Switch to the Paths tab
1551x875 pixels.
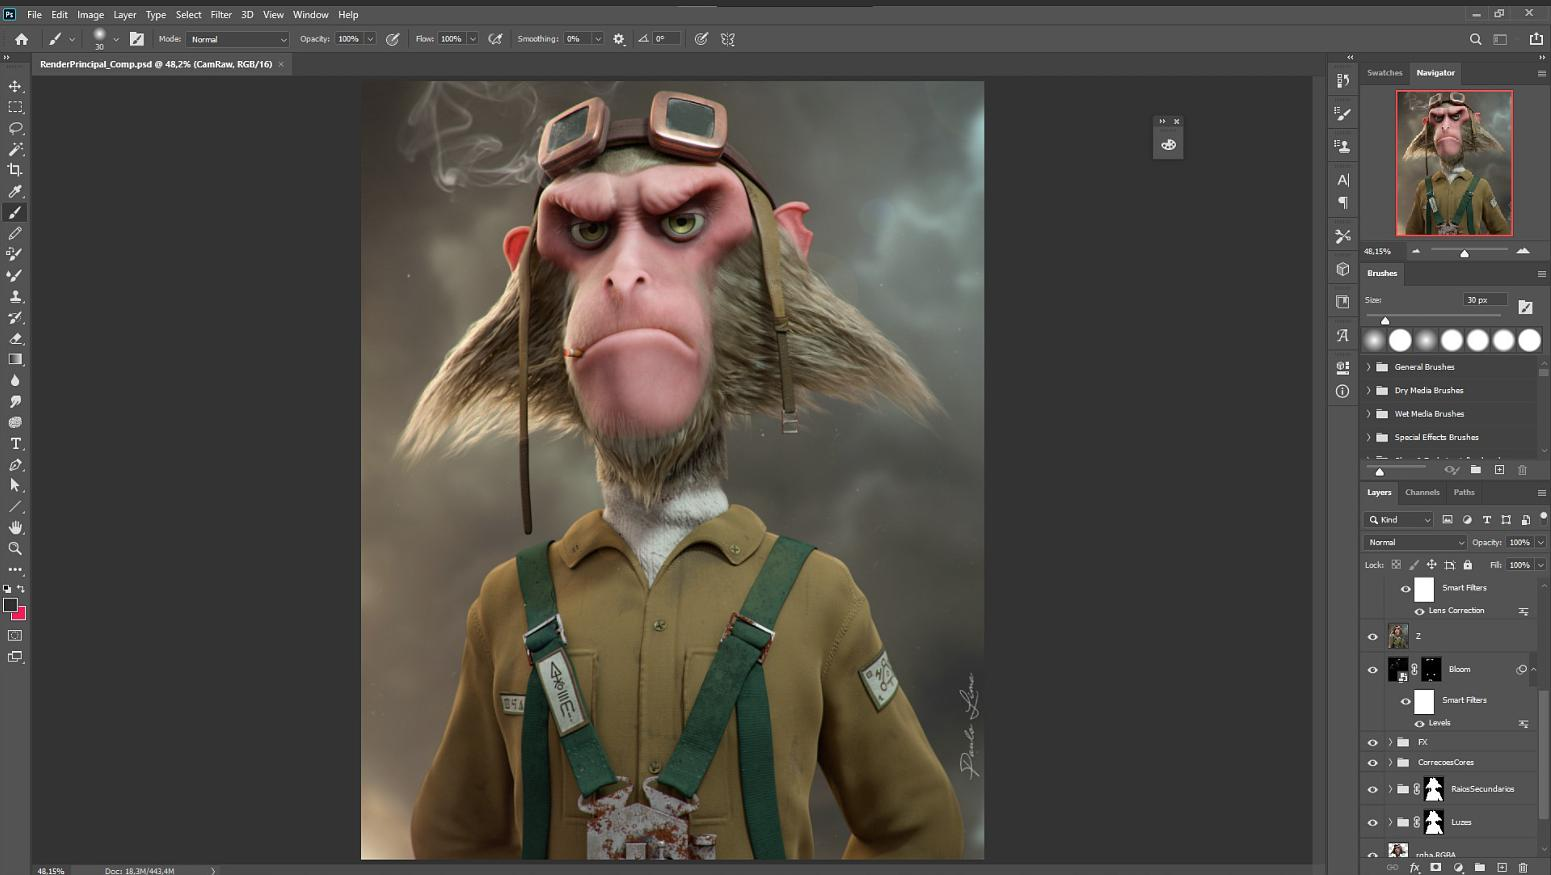(x=1464, y=492)
